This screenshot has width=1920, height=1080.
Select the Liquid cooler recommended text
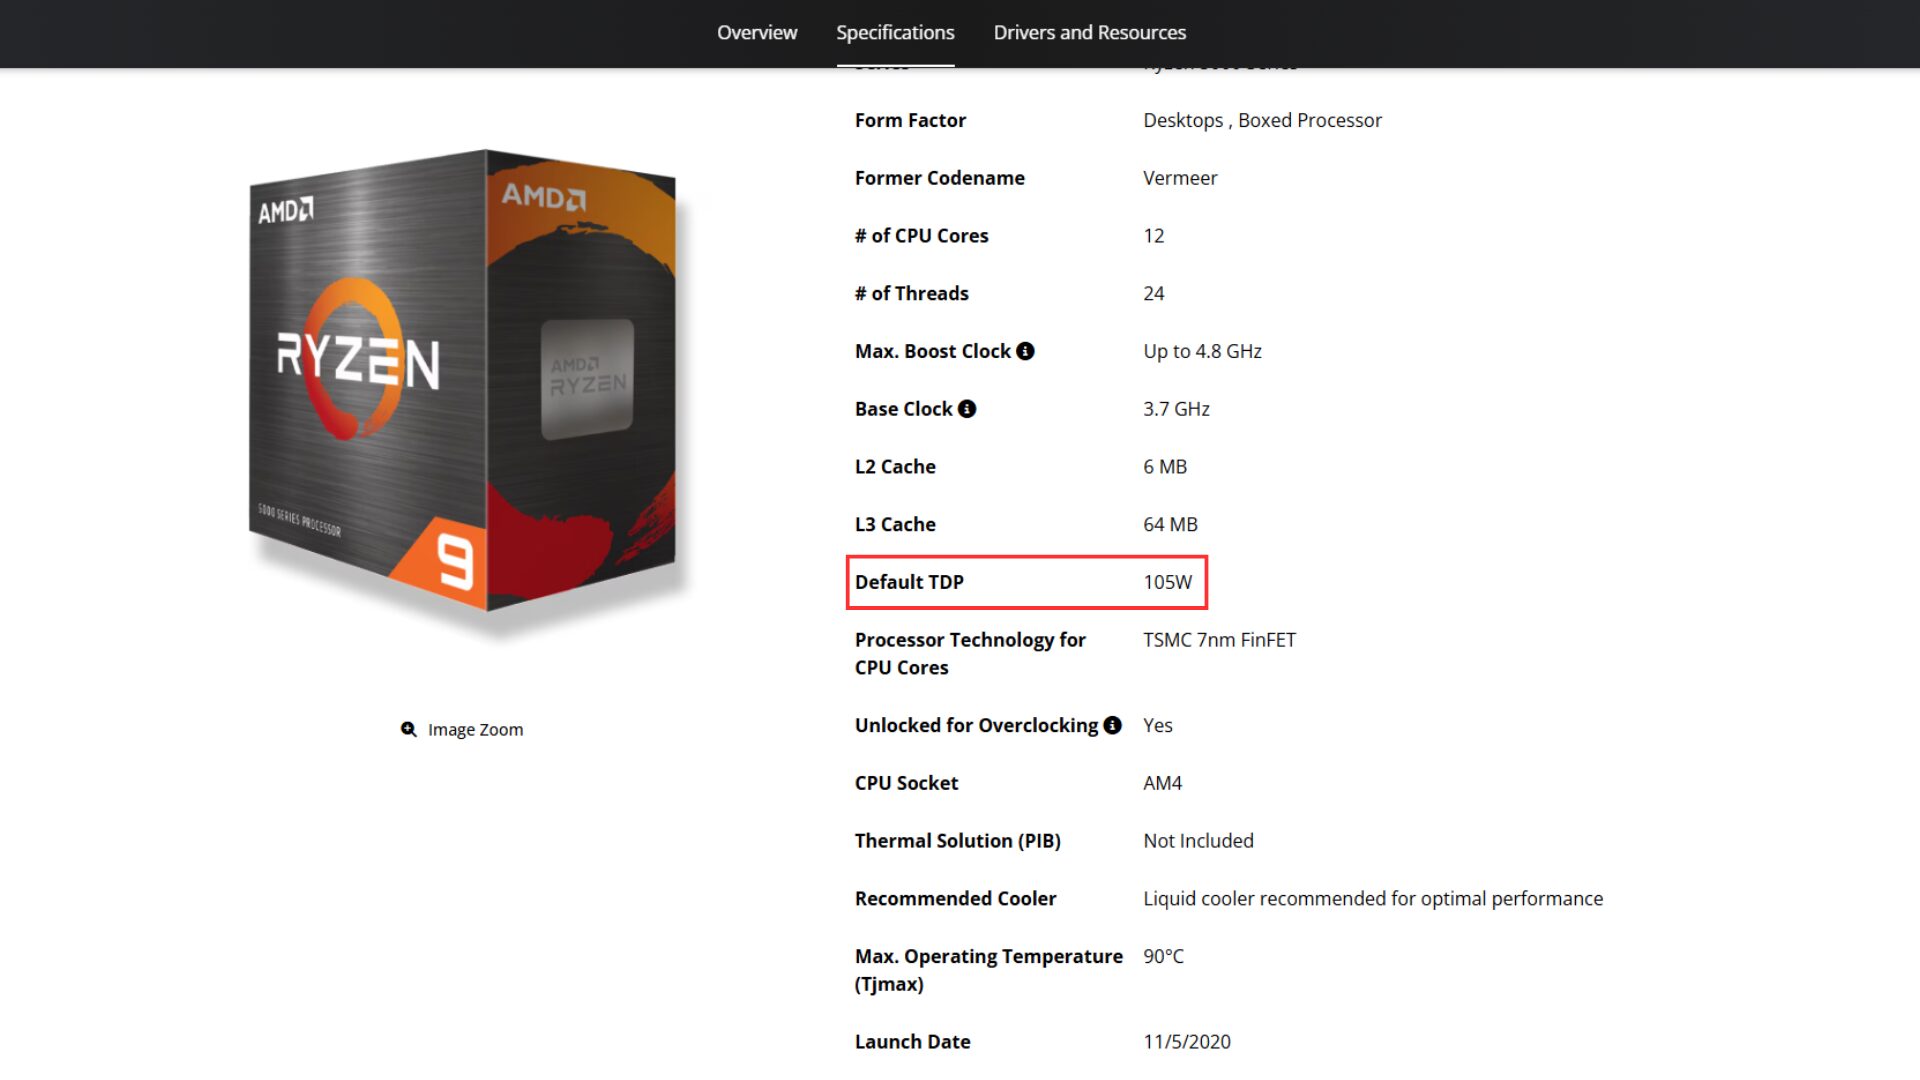point(1373,899)
